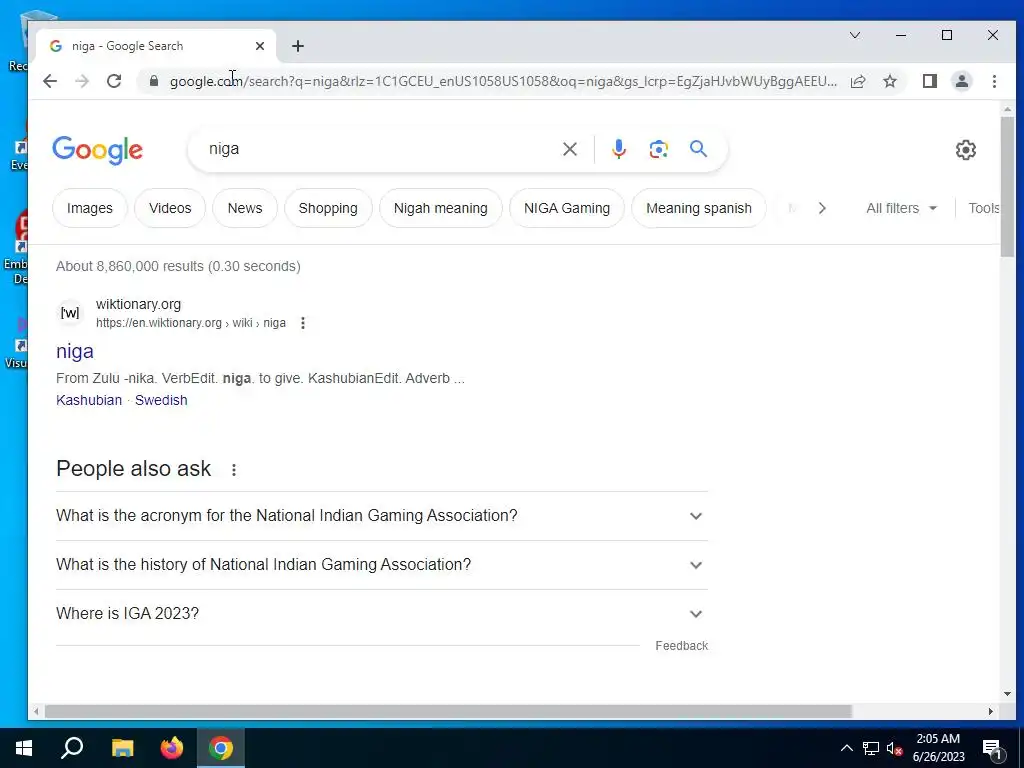Screen dimensions: 1024x768
Task: Open the network status tray icon
Action: 871,748
